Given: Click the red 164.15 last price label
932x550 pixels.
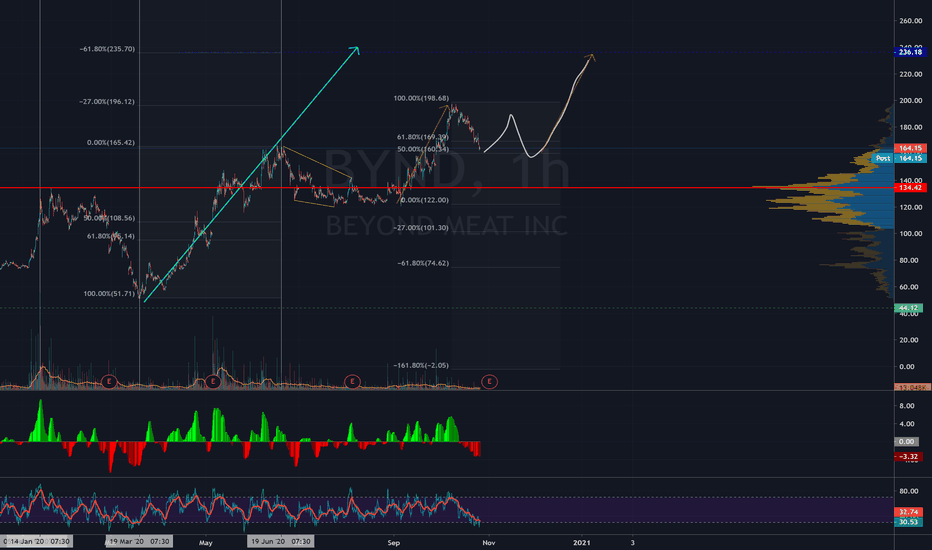Looking at the screenshot, I should [x=910, y=148].
